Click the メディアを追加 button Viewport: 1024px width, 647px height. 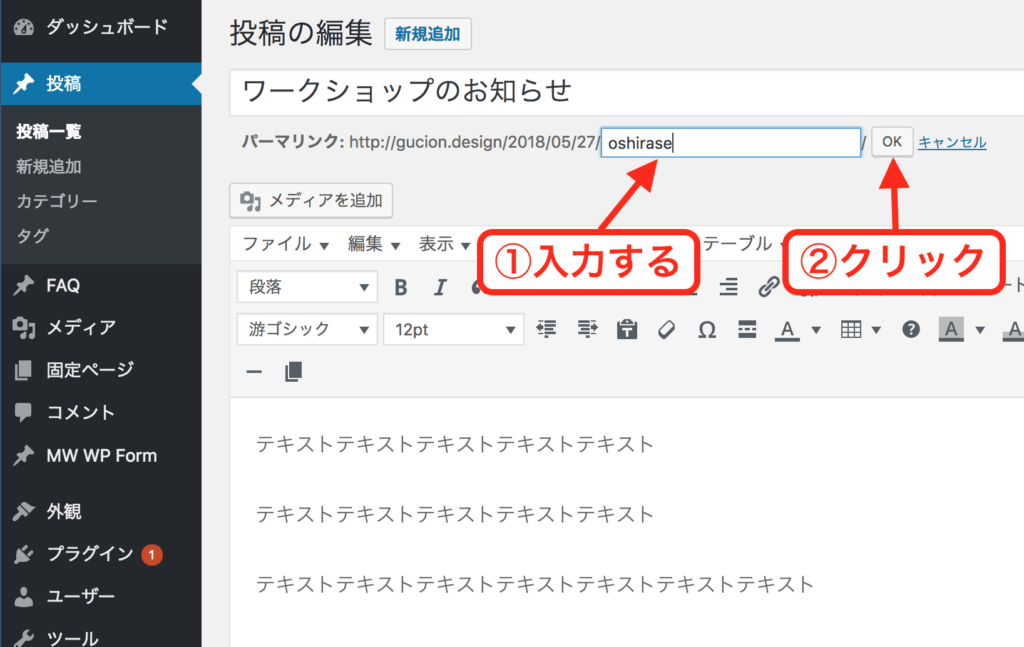click(x=311, y=201)
